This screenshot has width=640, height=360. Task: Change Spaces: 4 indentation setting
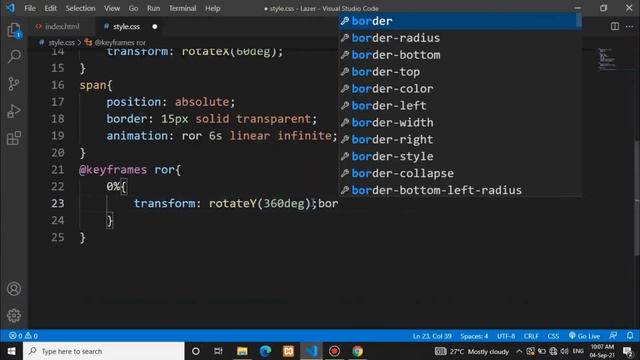point(474,336)
